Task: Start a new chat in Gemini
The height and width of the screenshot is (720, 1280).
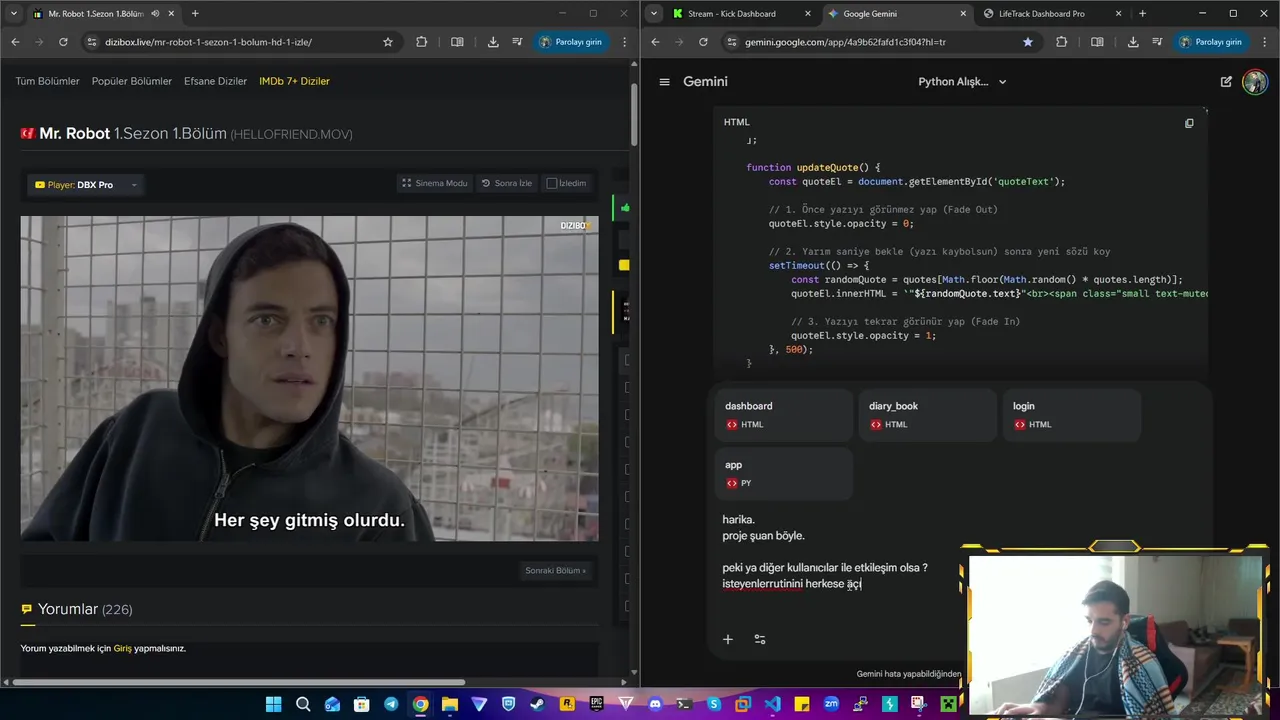Action: (x=1226, y=82)
